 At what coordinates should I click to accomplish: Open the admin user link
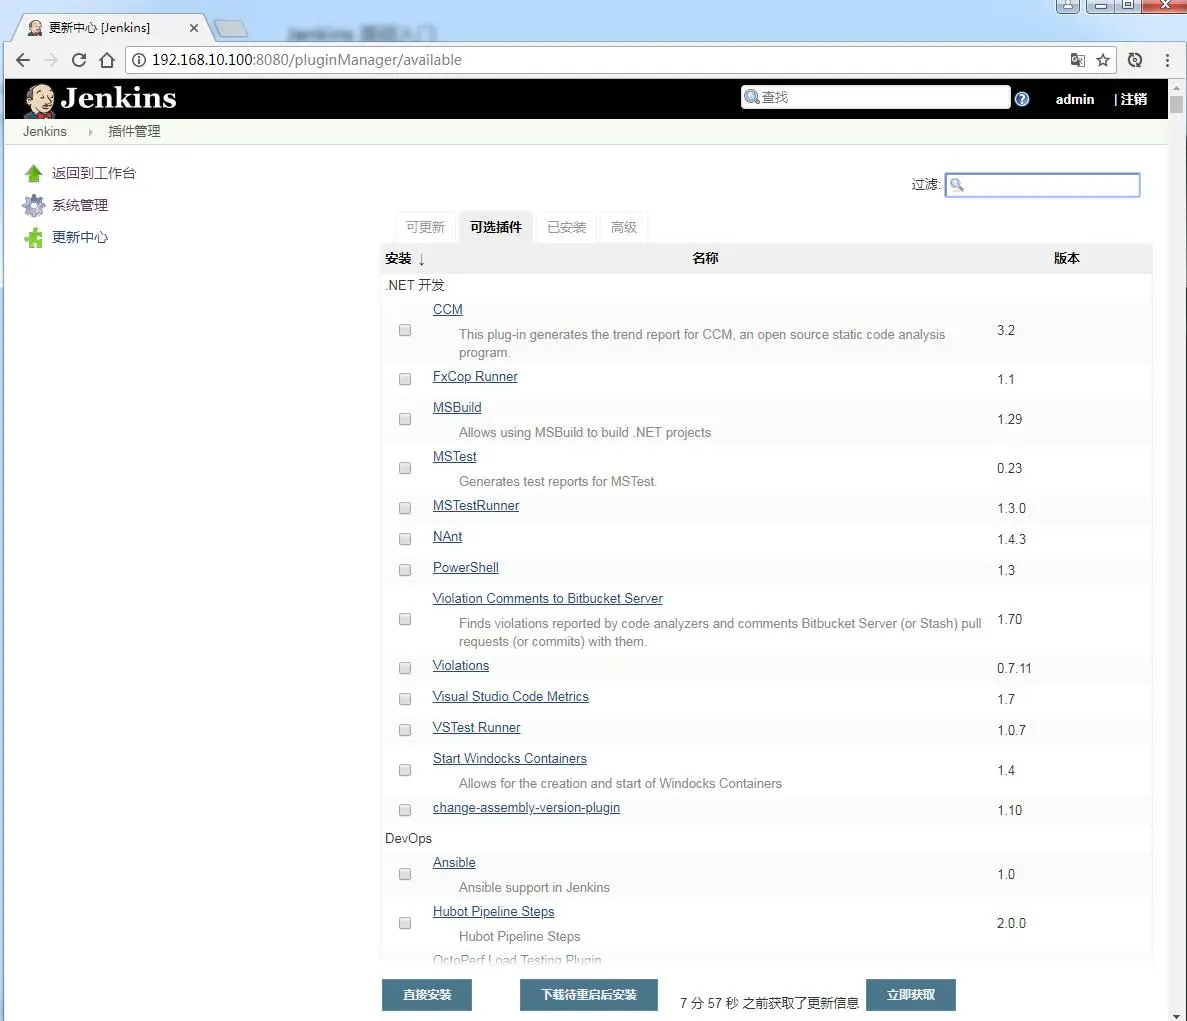point(1075,99)
